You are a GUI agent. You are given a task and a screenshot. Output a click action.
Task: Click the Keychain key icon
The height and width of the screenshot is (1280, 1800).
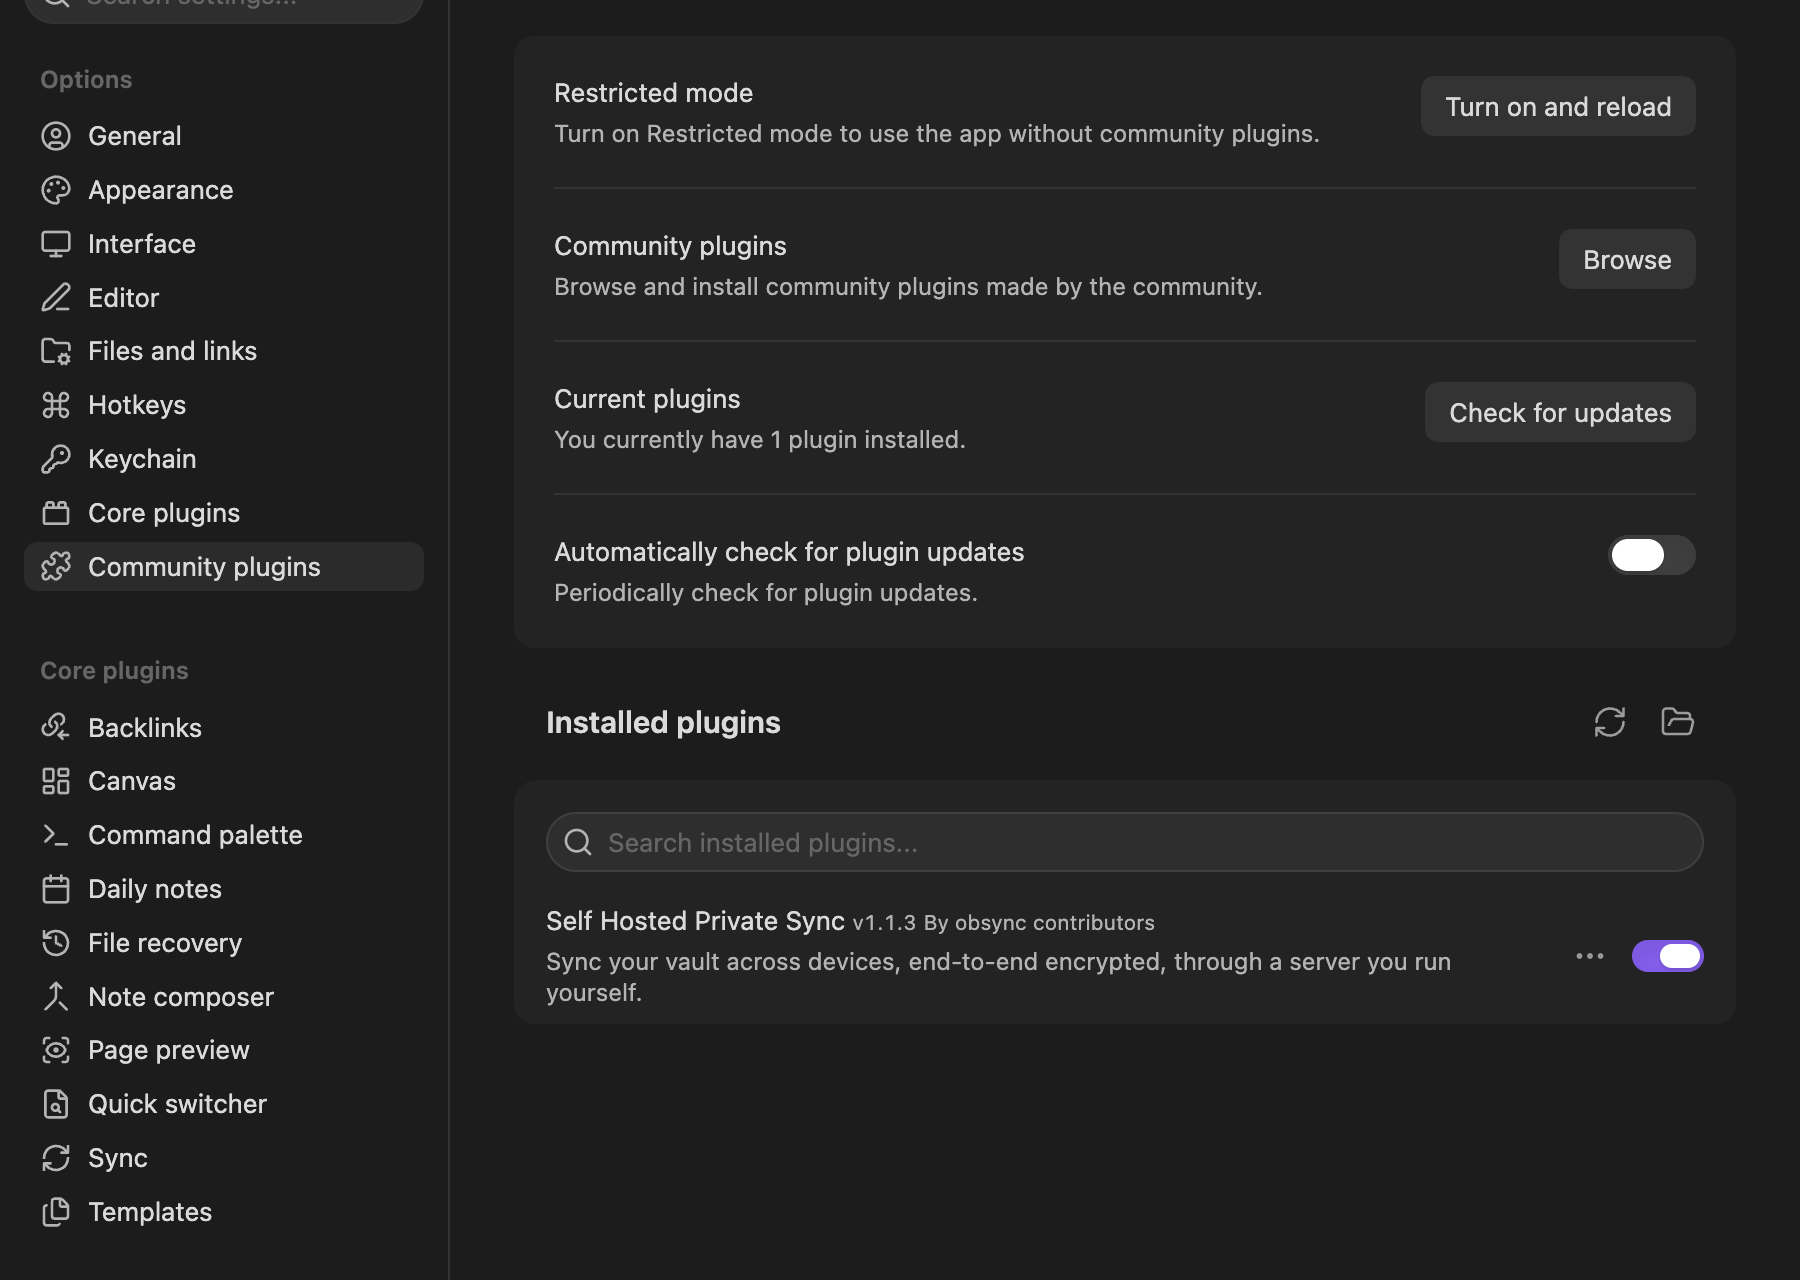(56, 459)
